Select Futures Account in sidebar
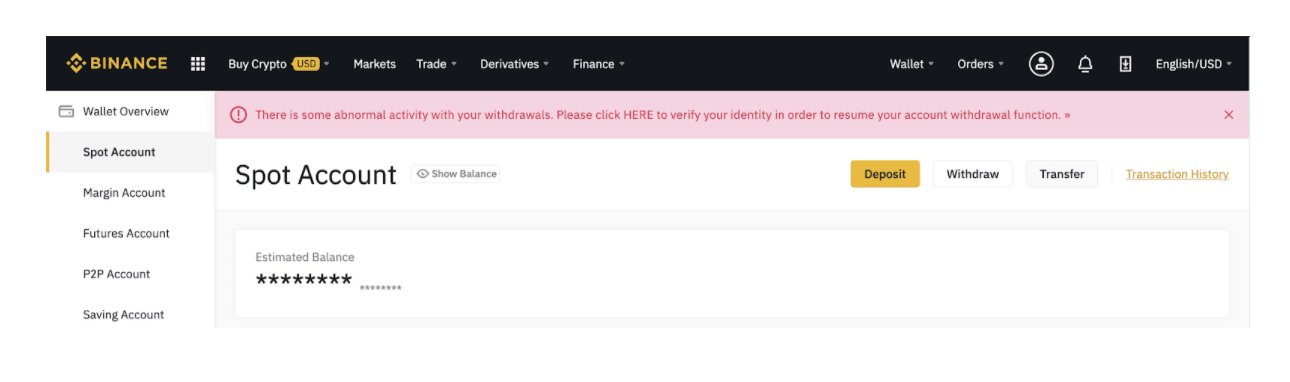The width and height of the screenshot is (1290, 382). (x=126, y=234)
